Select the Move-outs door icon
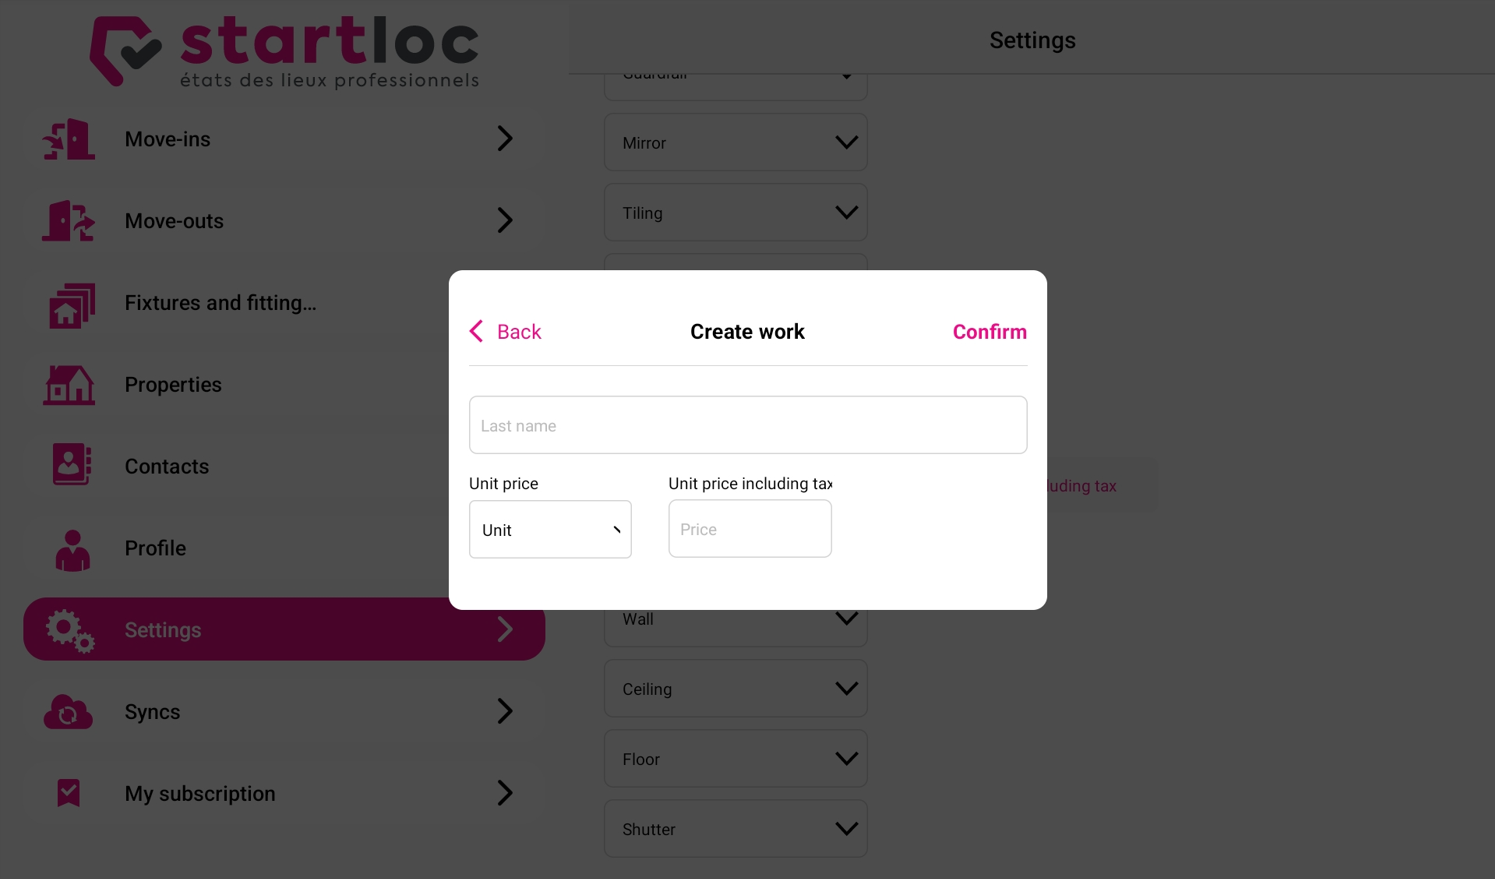Image resolution: width=1495 pixels, height=879 pixels. coord(68,221)
